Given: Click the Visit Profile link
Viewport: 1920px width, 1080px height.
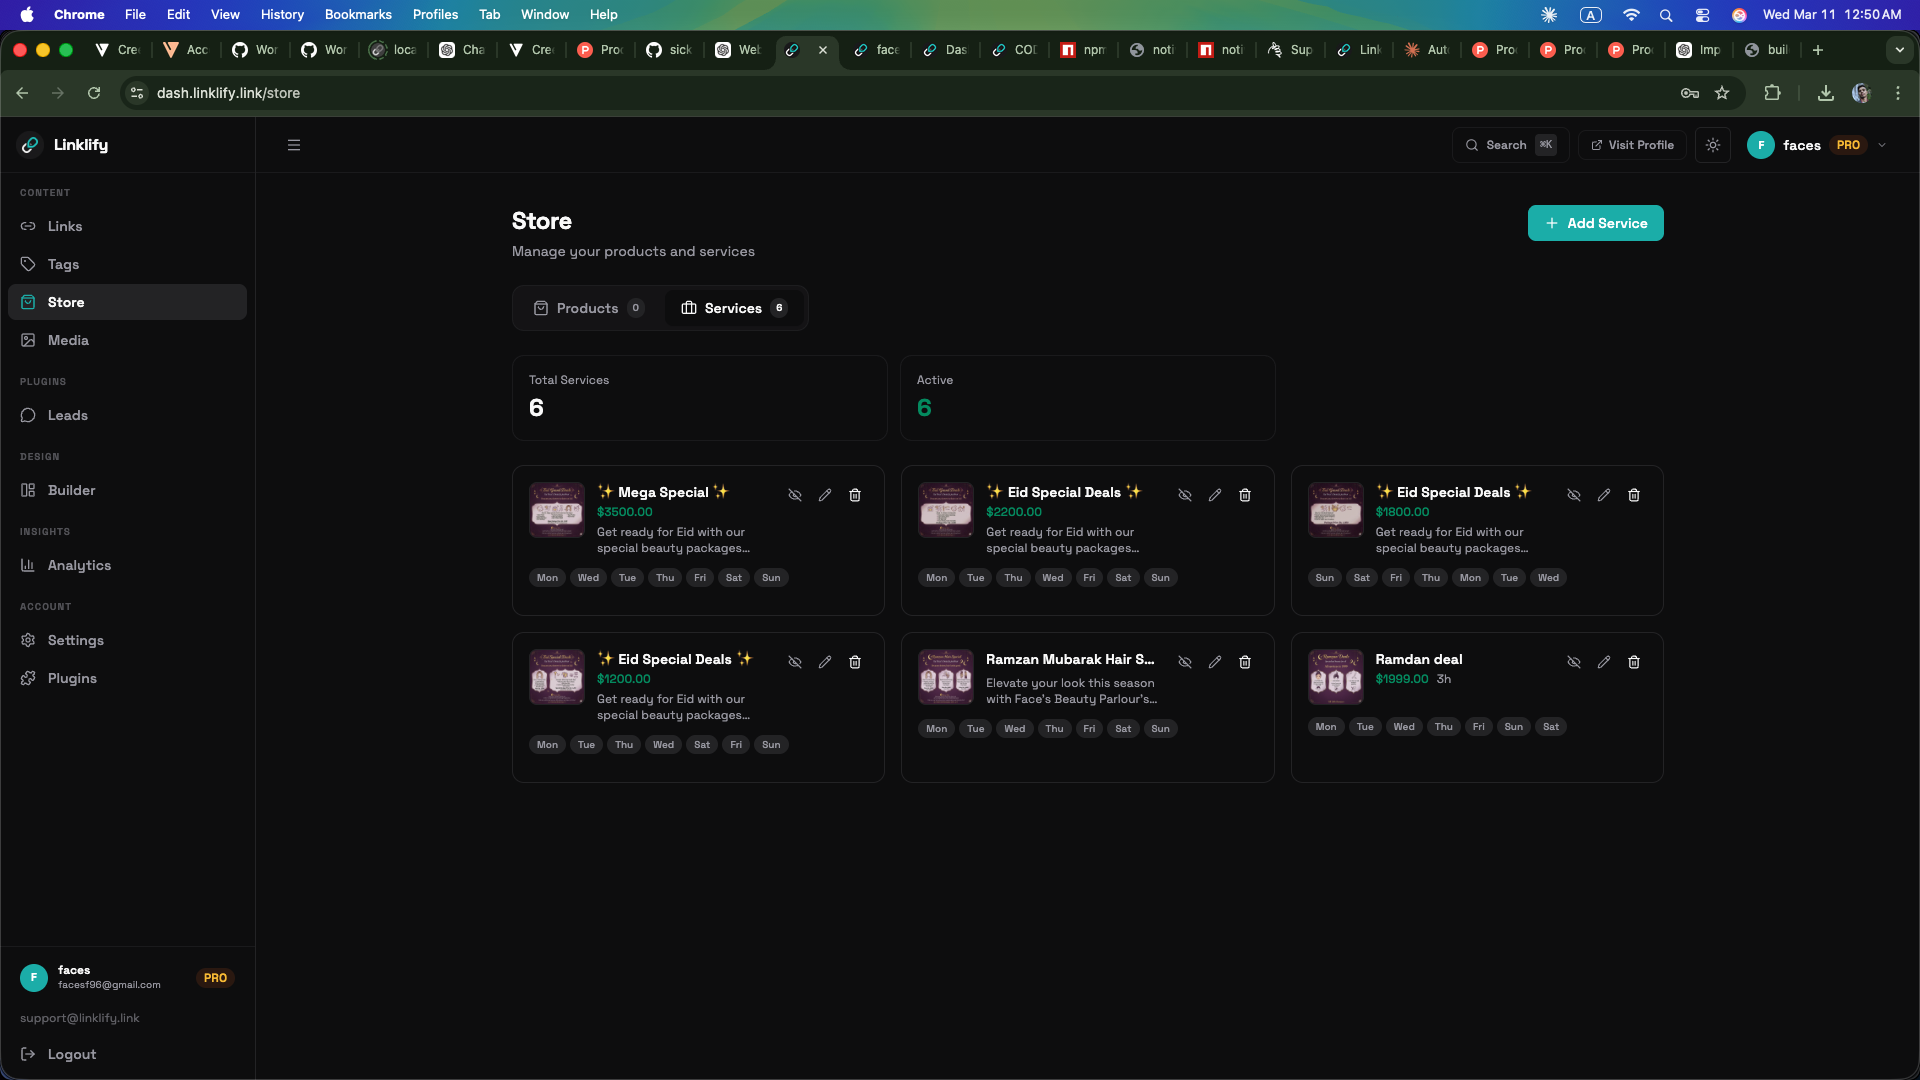Looking at the screenshot, I should click(x=1632, y=145).
